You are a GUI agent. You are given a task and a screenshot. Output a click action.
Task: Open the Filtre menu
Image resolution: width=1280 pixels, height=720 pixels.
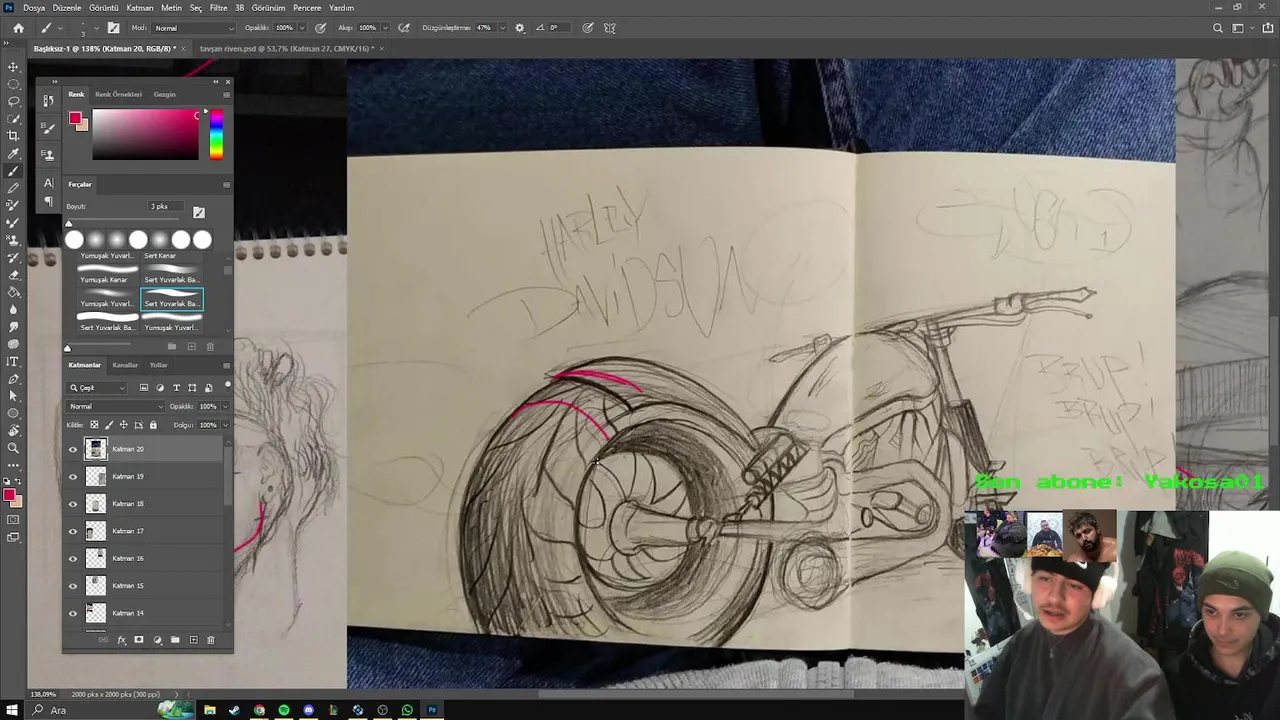pos(218,8)
